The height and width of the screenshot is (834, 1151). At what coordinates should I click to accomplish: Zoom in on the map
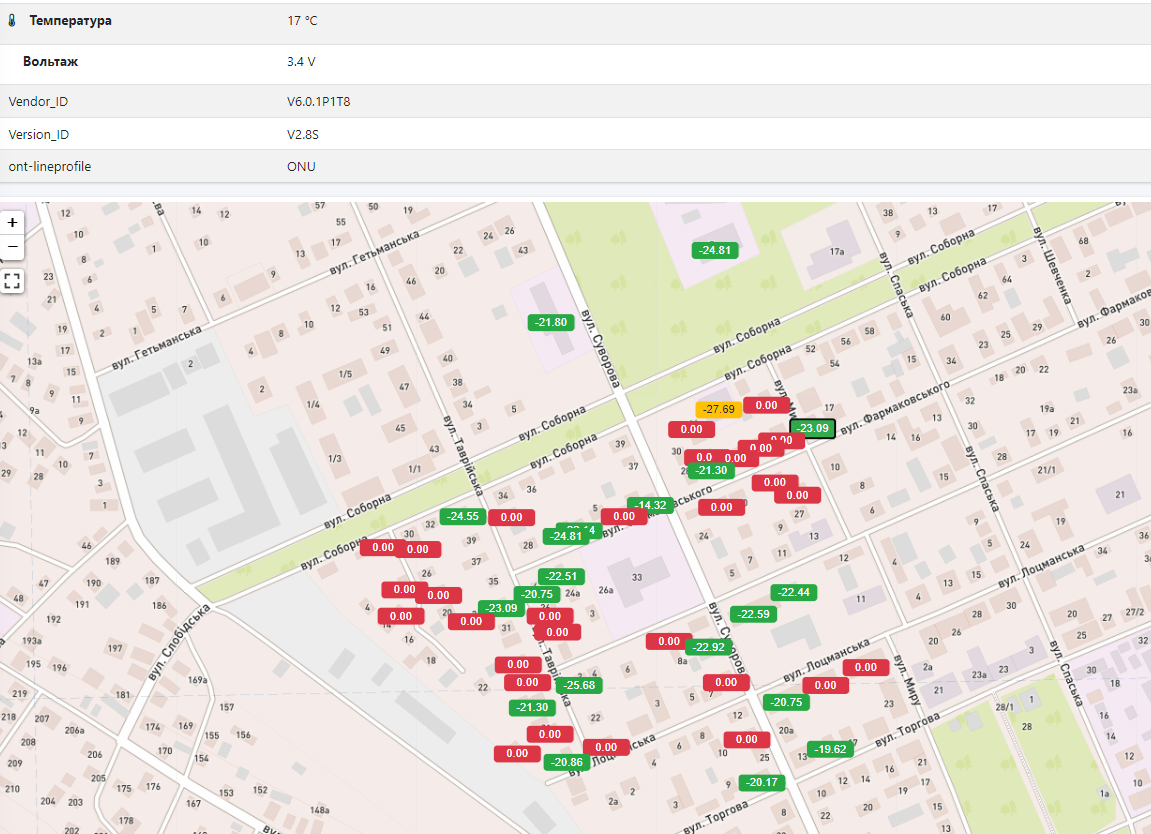(x=12, y=222)
